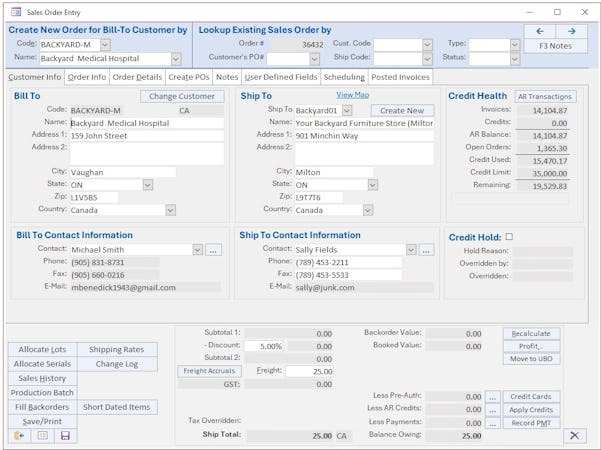The width and height of the screenshot is (601, 450).
Task: Open the Posted Invoices tab
Action: [x=401, y=77]
